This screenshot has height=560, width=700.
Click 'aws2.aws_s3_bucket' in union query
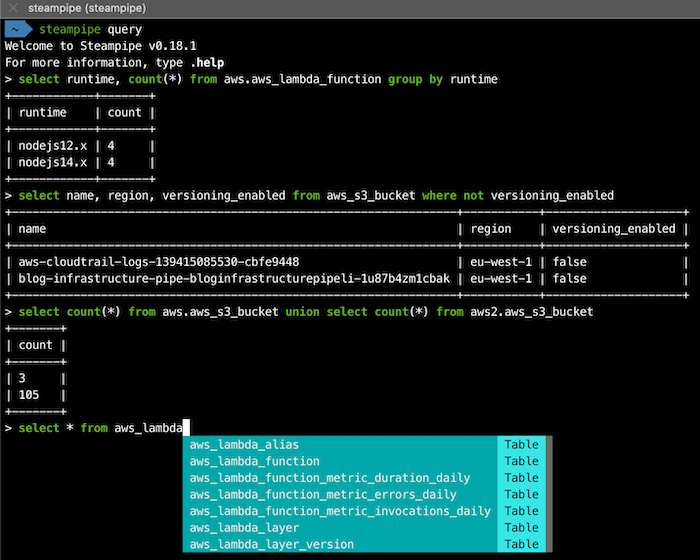coord(532,312)
